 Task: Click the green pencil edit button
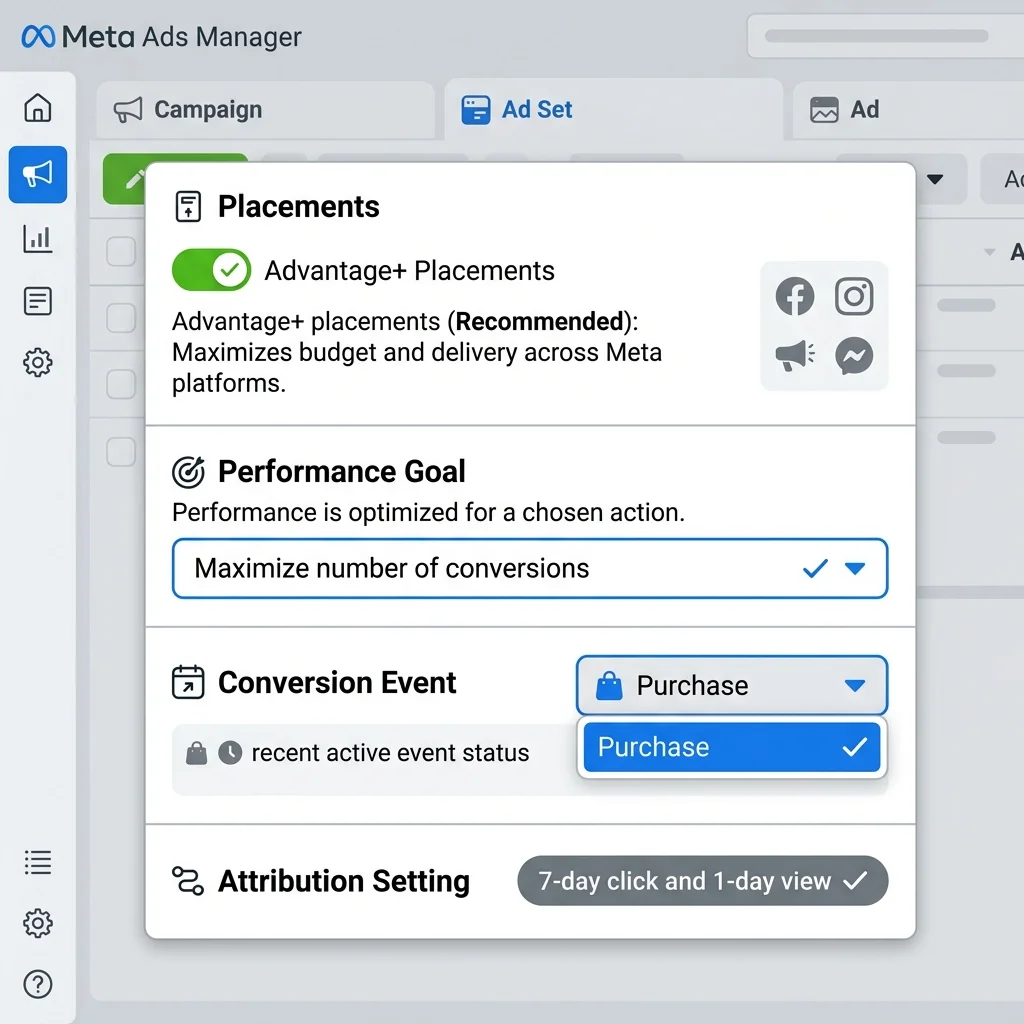click(125, 179)
